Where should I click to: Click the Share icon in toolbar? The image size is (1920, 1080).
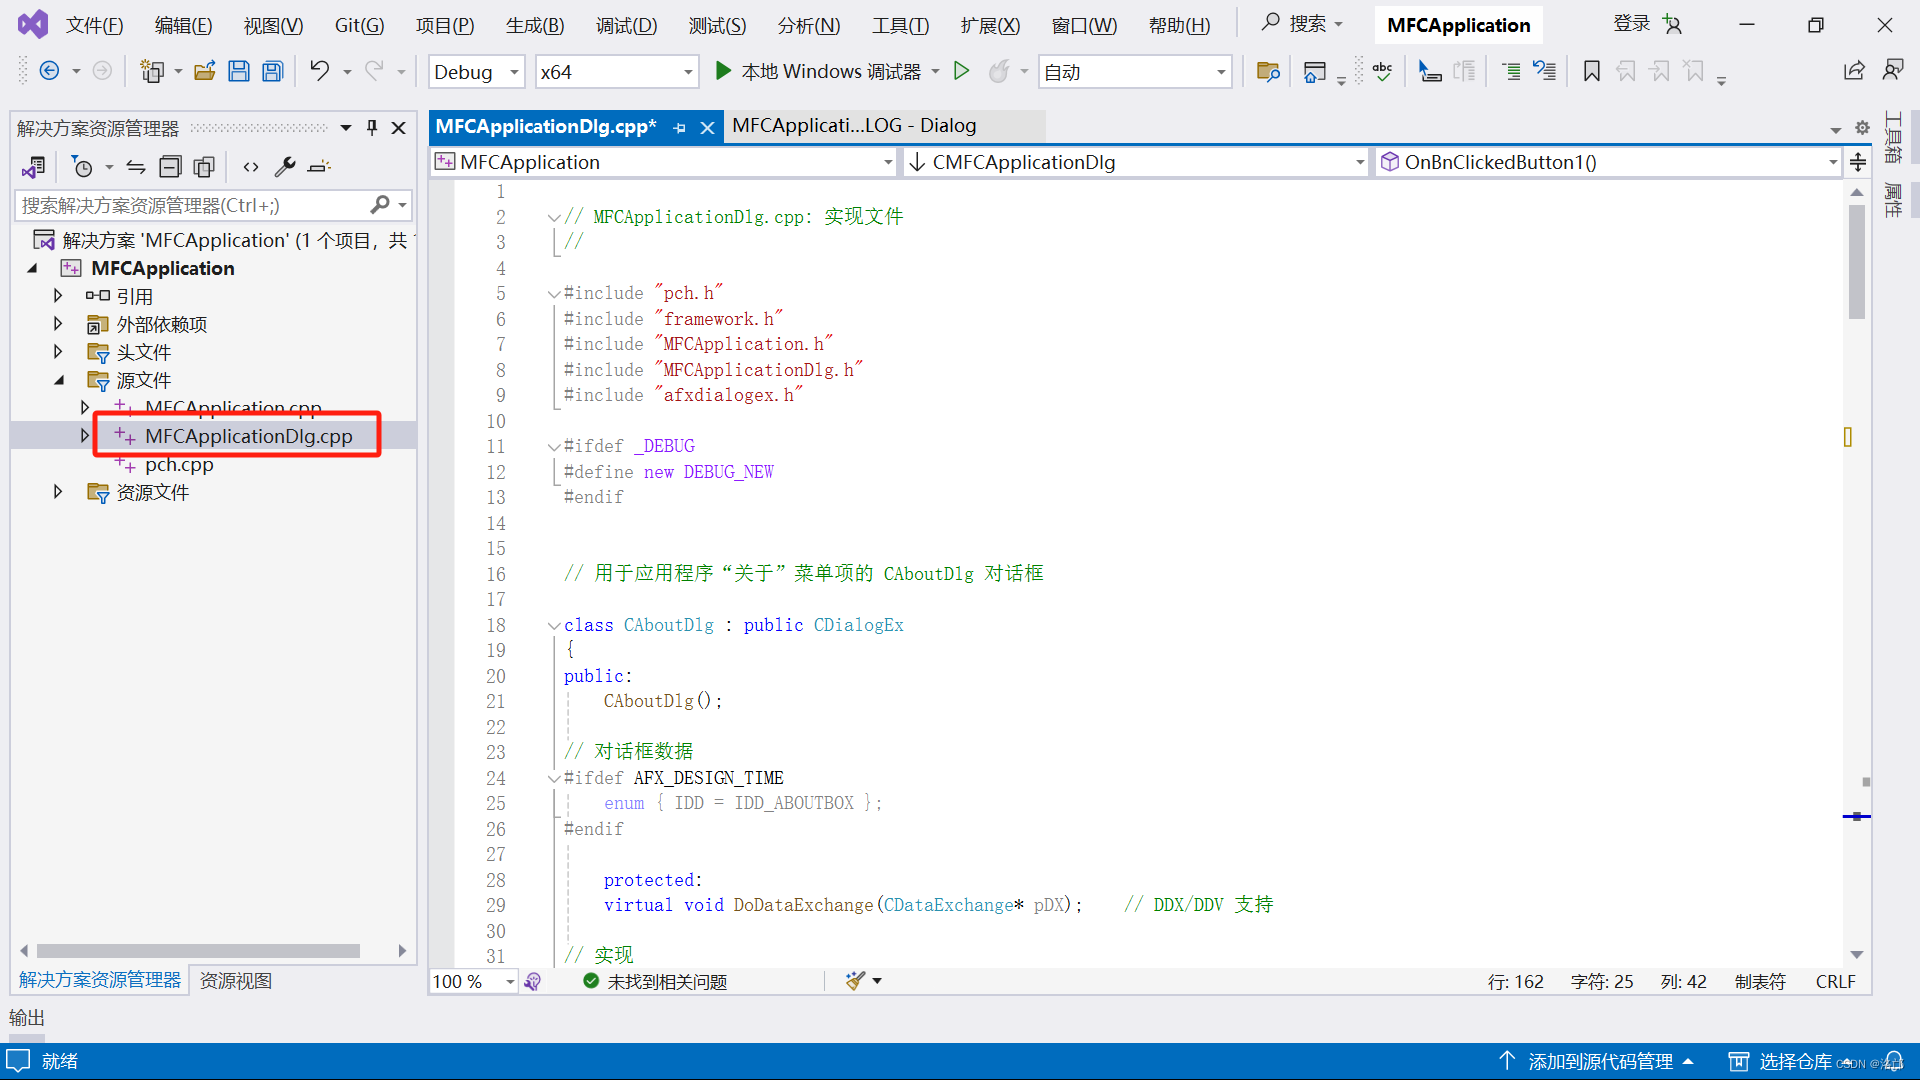[x=1855, y=71]
